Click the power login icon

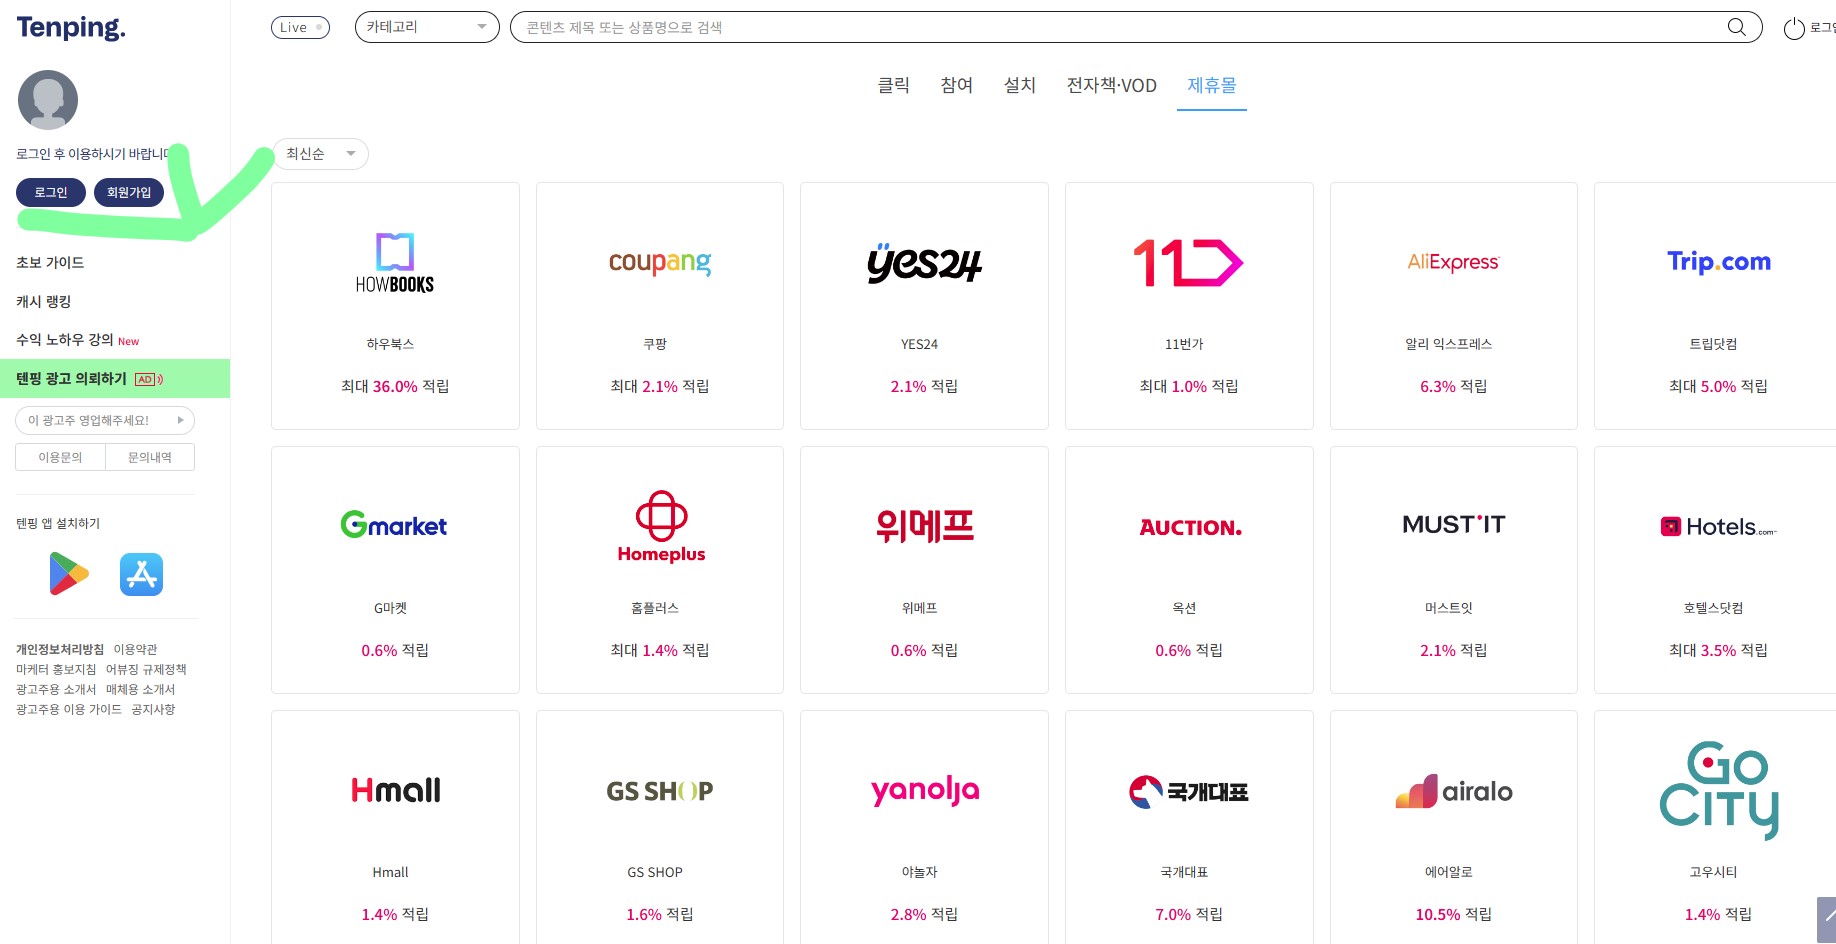[x=1794, y=28]
